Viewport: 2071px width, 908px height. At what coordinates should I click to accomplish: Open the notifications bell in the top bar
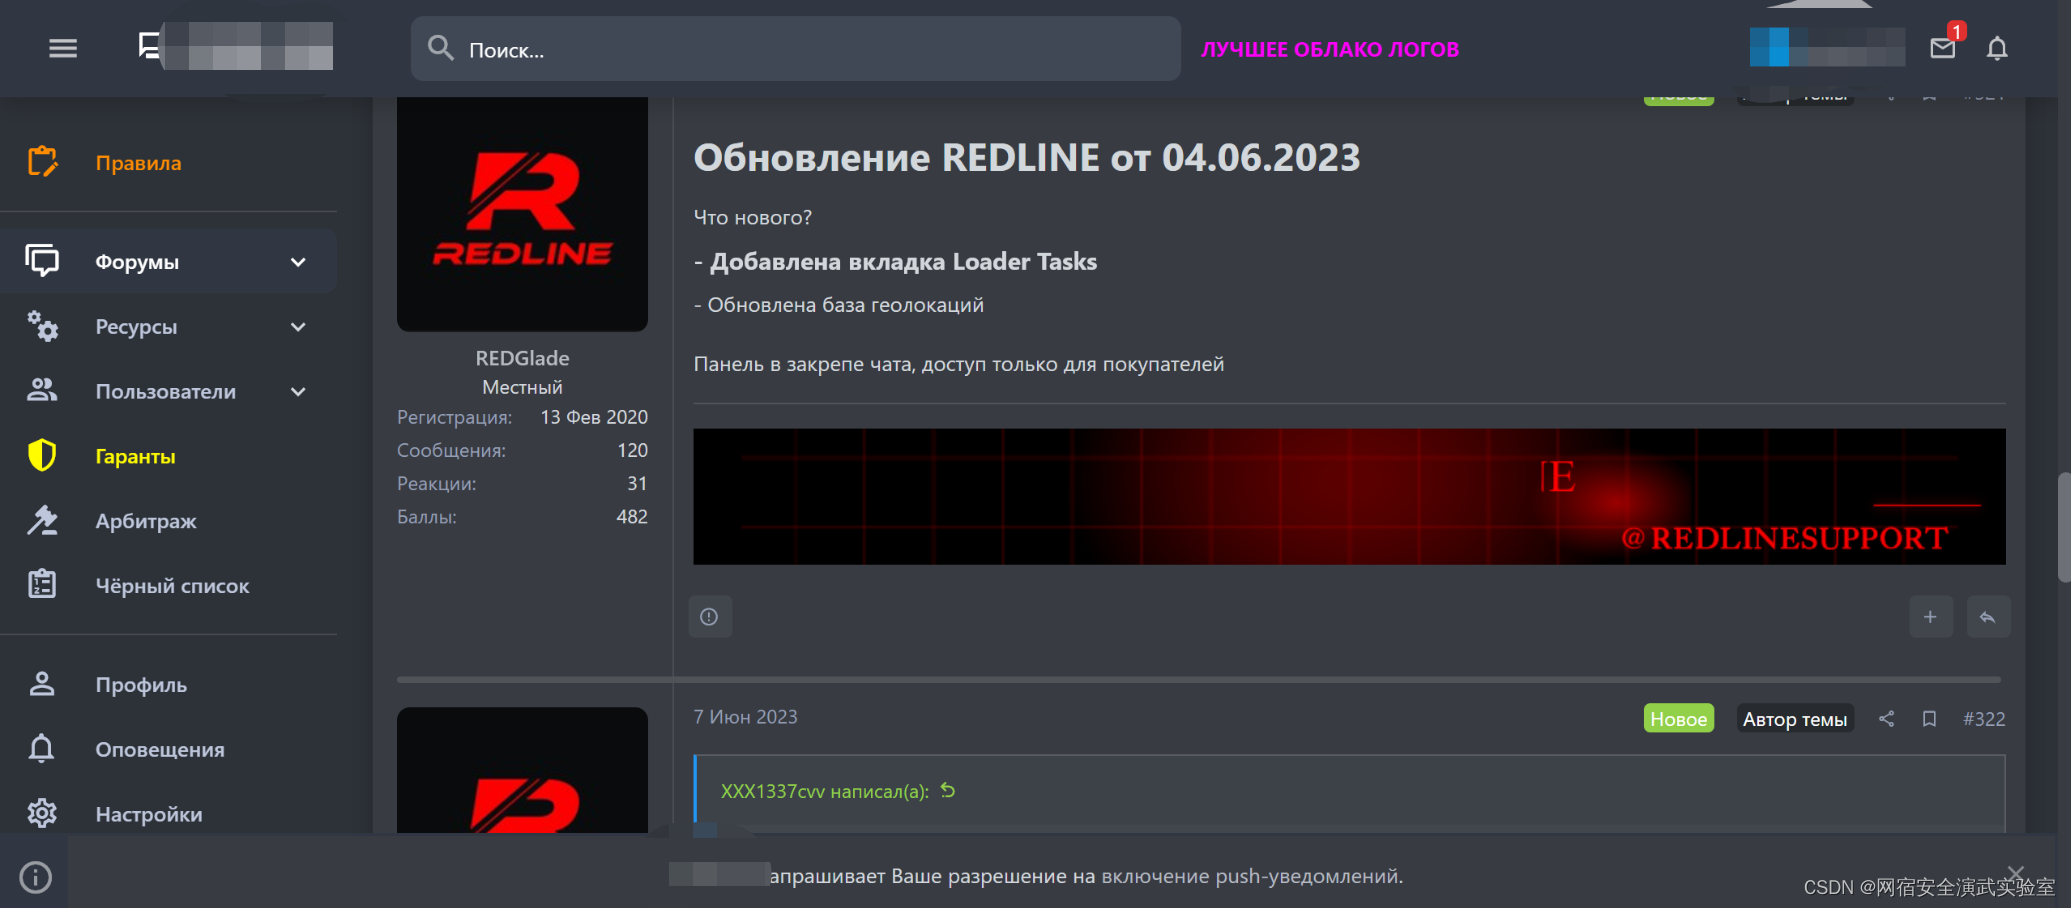[x=1997, y=48]
